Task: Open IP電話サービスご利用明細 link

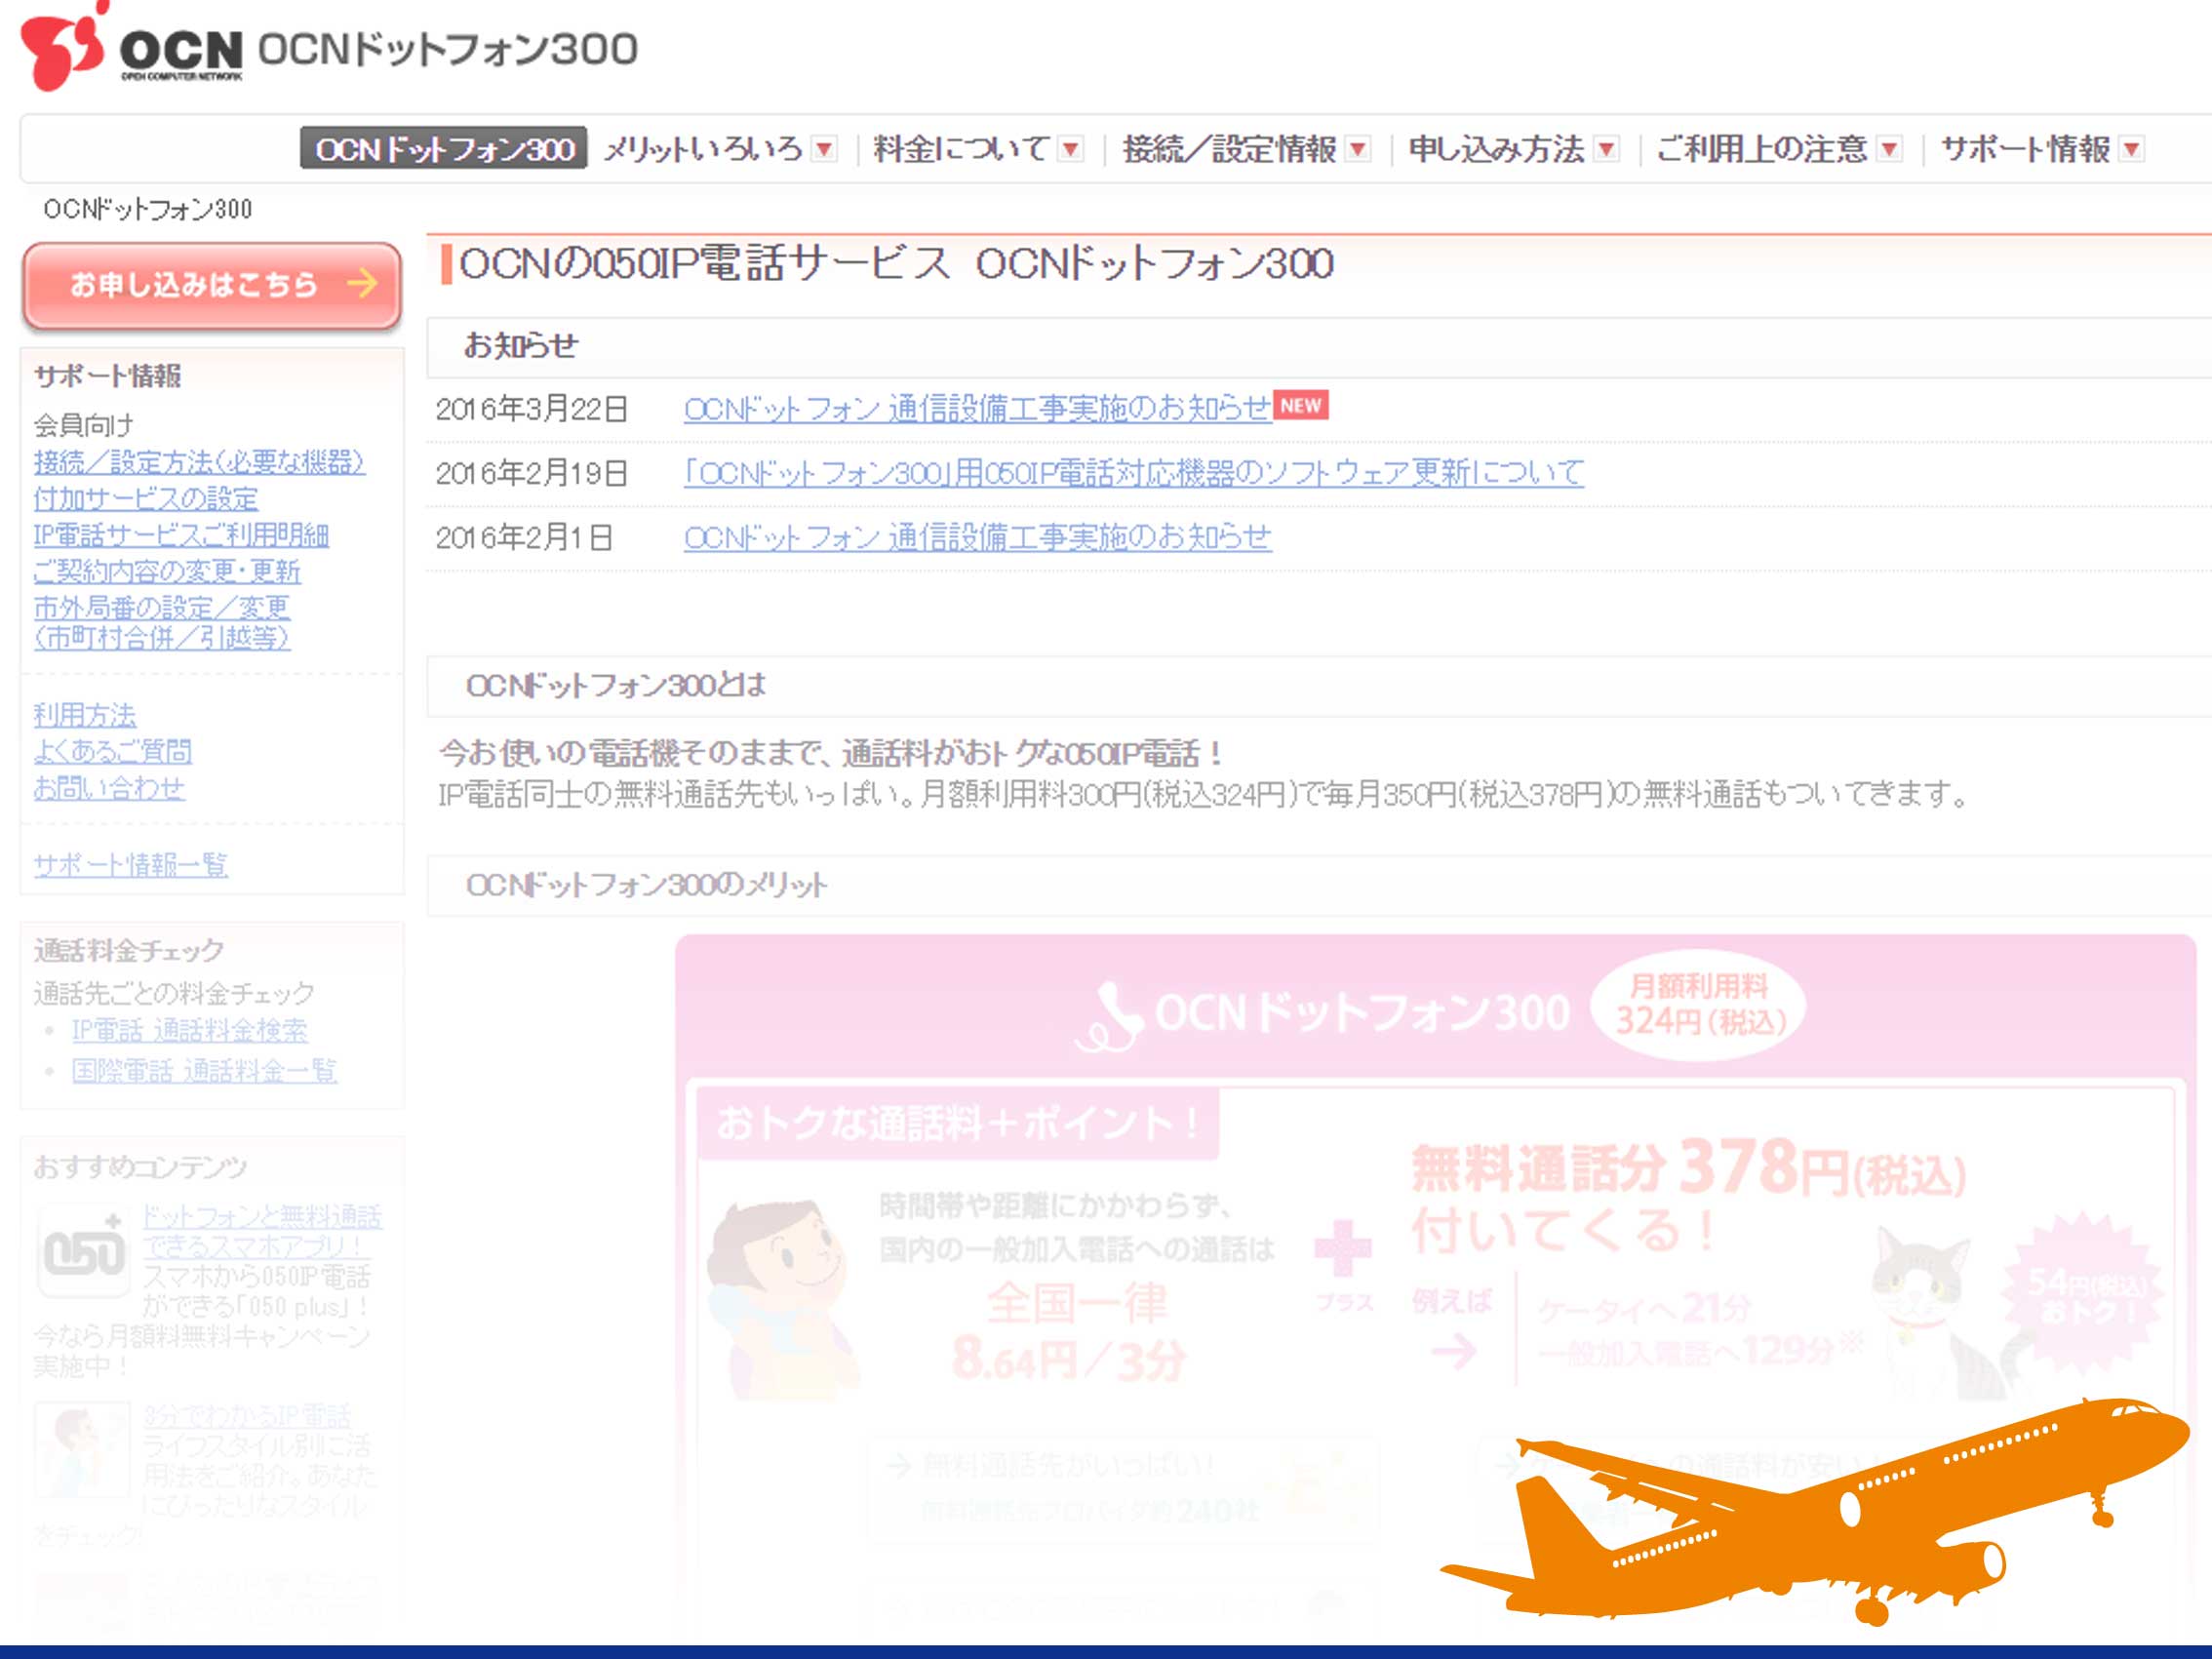Action: pos(181,535)
